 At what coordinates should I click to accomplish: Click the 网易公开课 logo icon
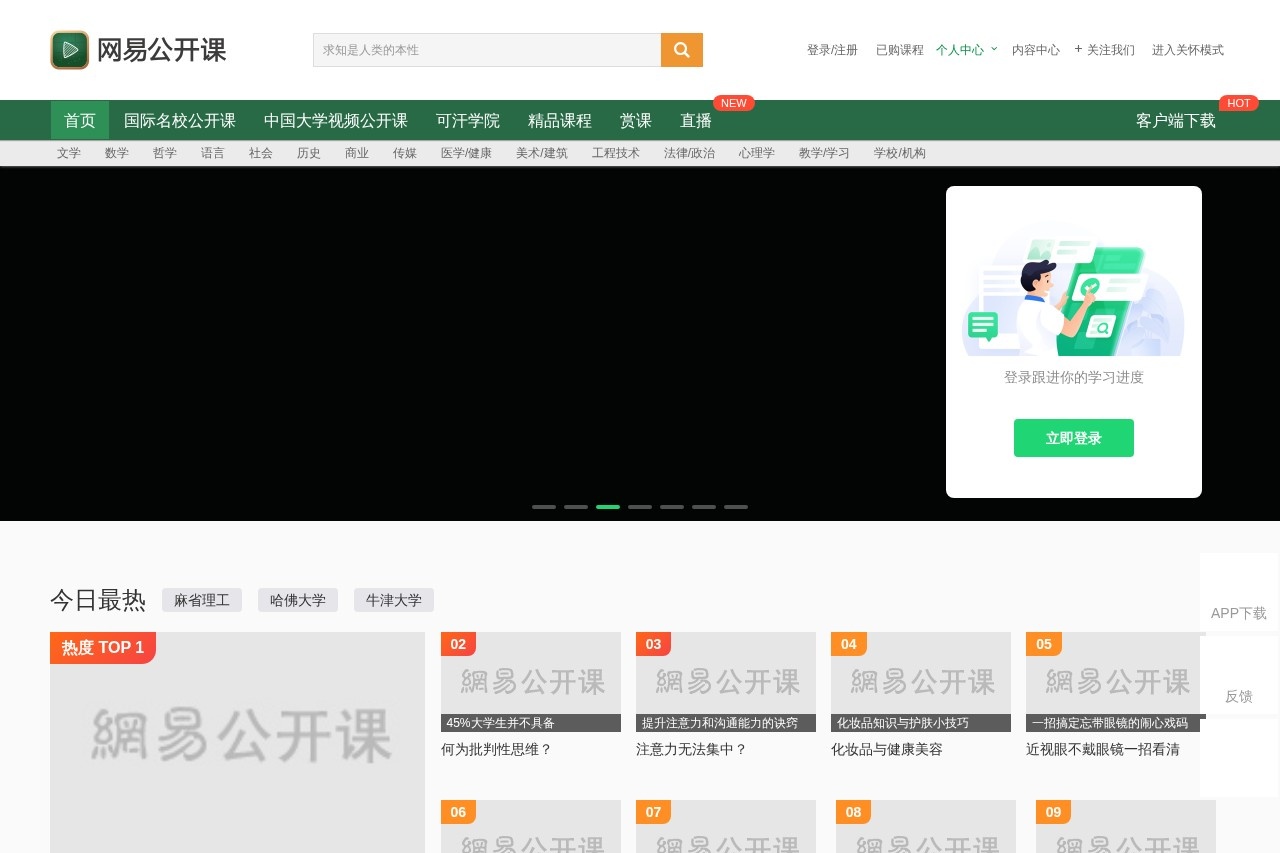(69, 49)
